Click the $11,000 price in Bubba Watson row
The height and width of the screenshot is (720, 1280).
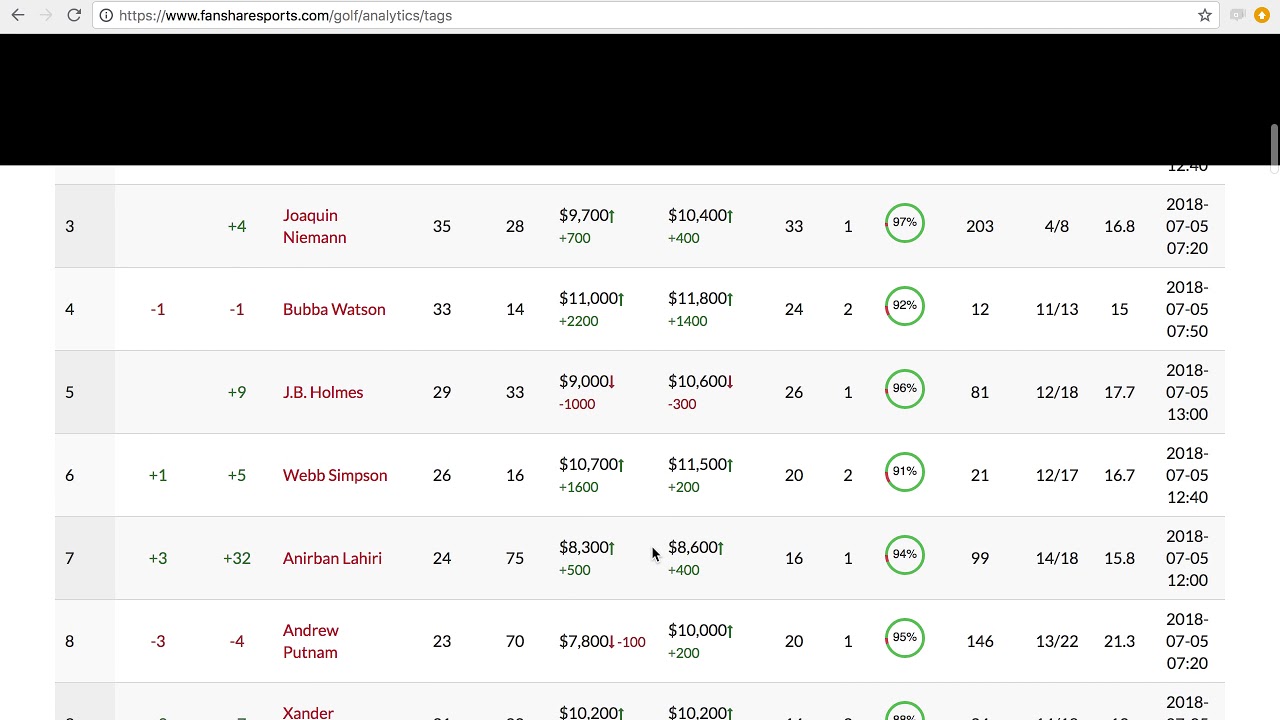(588, 298)
